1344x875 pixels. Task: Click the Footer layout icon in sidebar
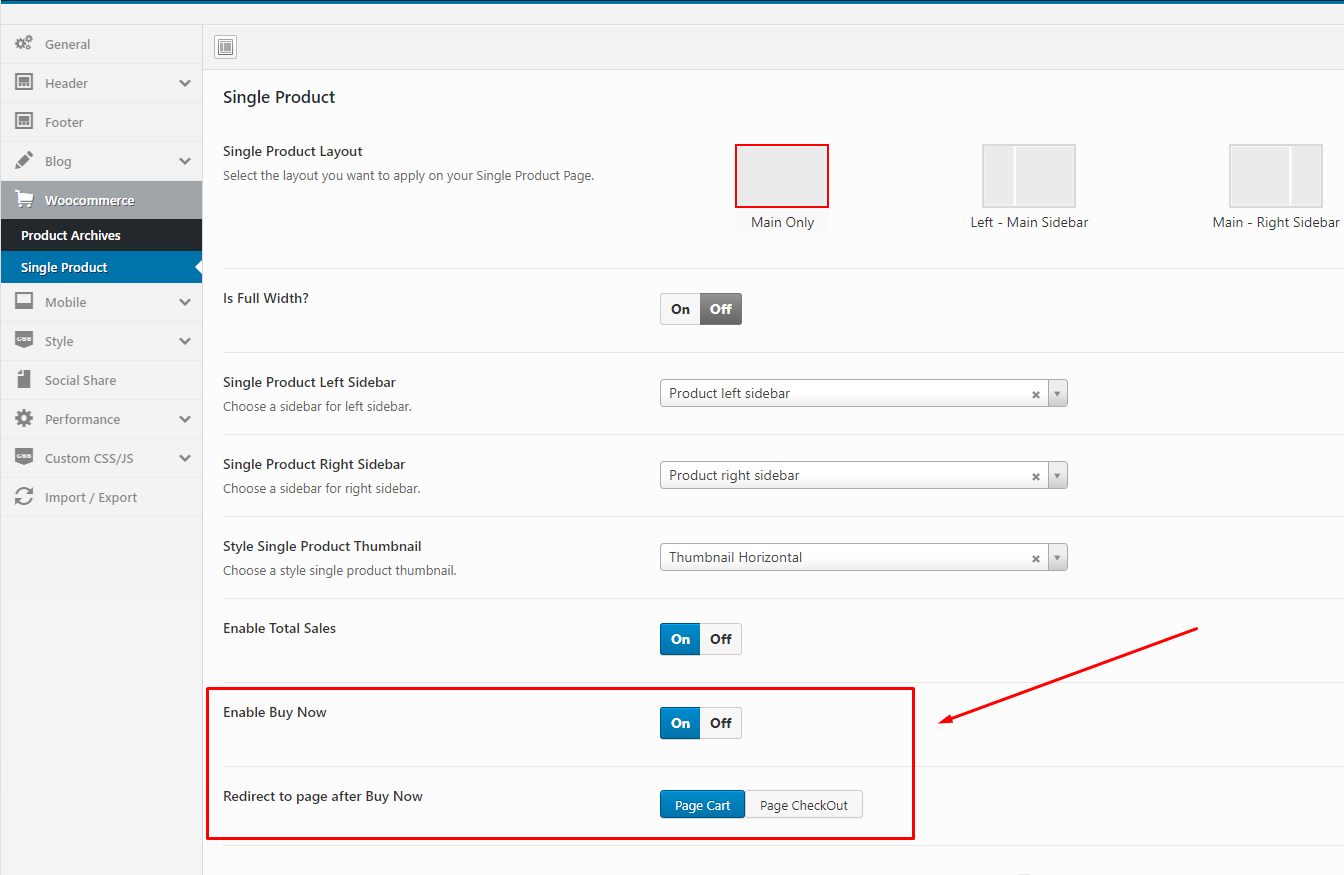[24, 122]
